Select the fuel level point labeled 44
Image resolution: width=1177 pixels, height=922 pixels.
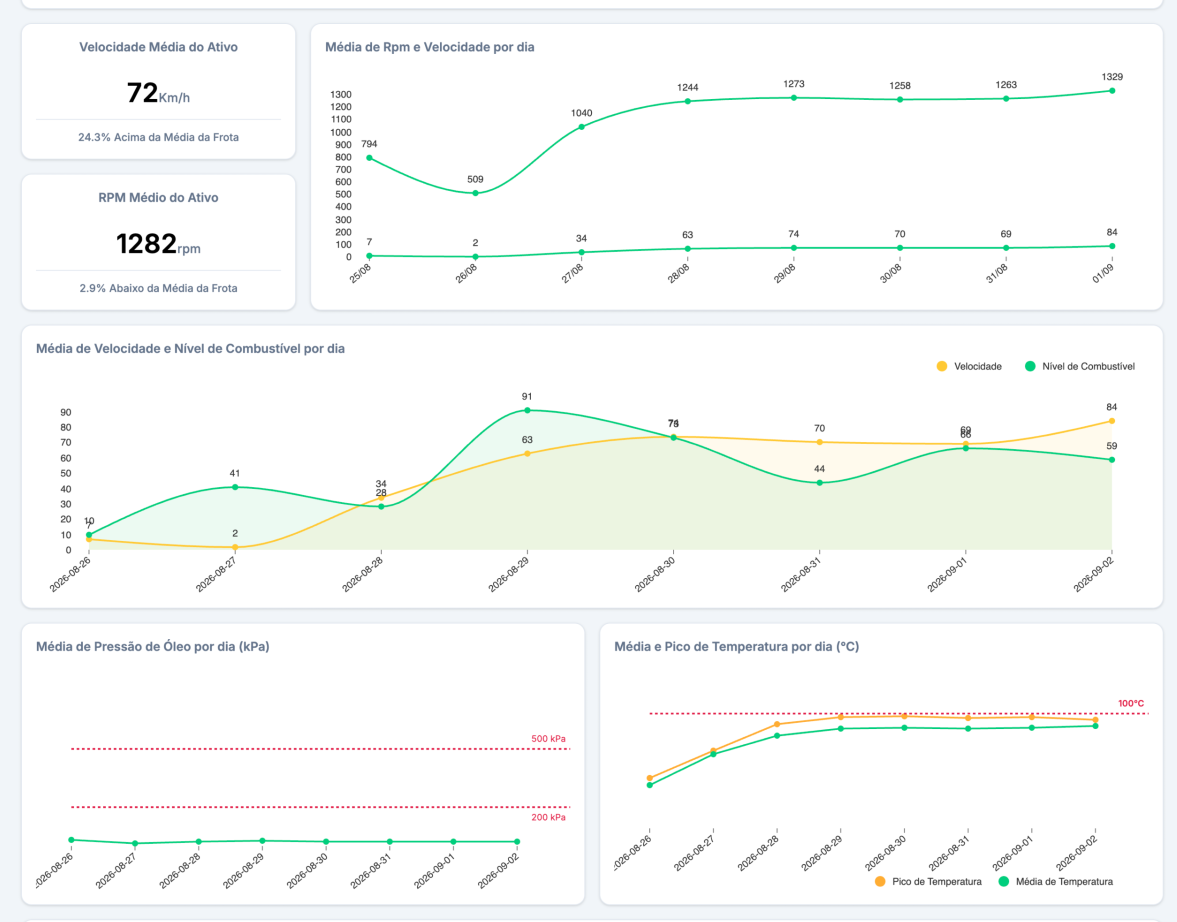(820, 483)
